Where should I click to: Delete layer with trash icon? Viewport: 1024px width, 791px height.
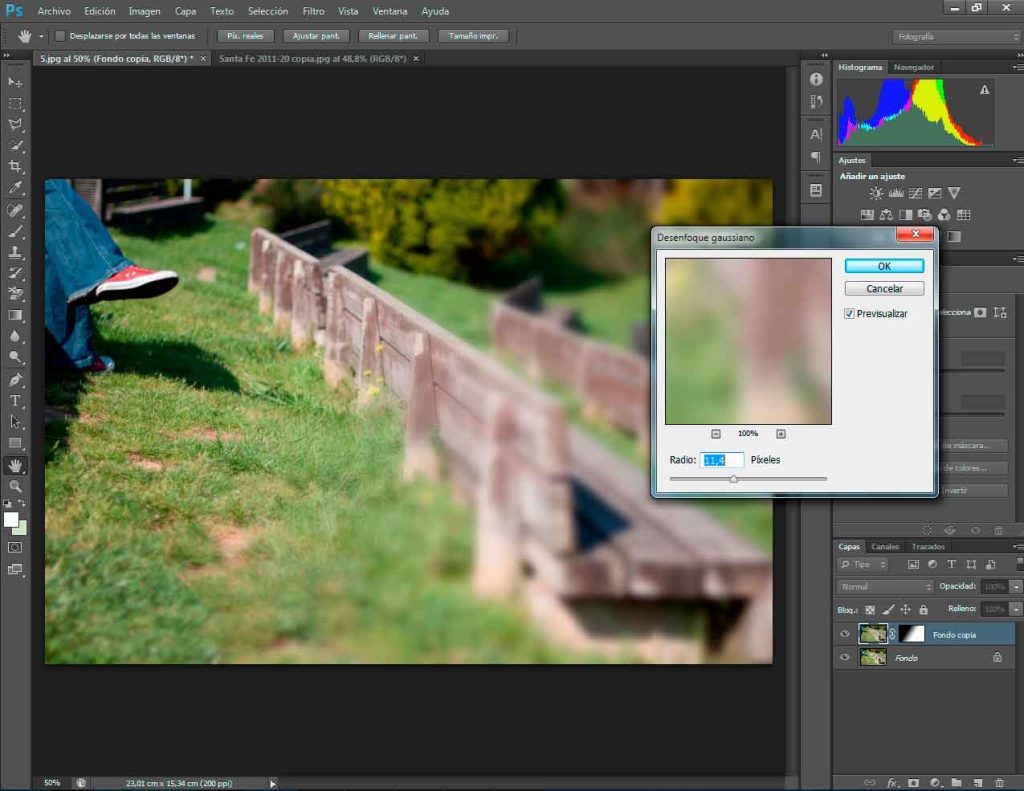point(999,783)
